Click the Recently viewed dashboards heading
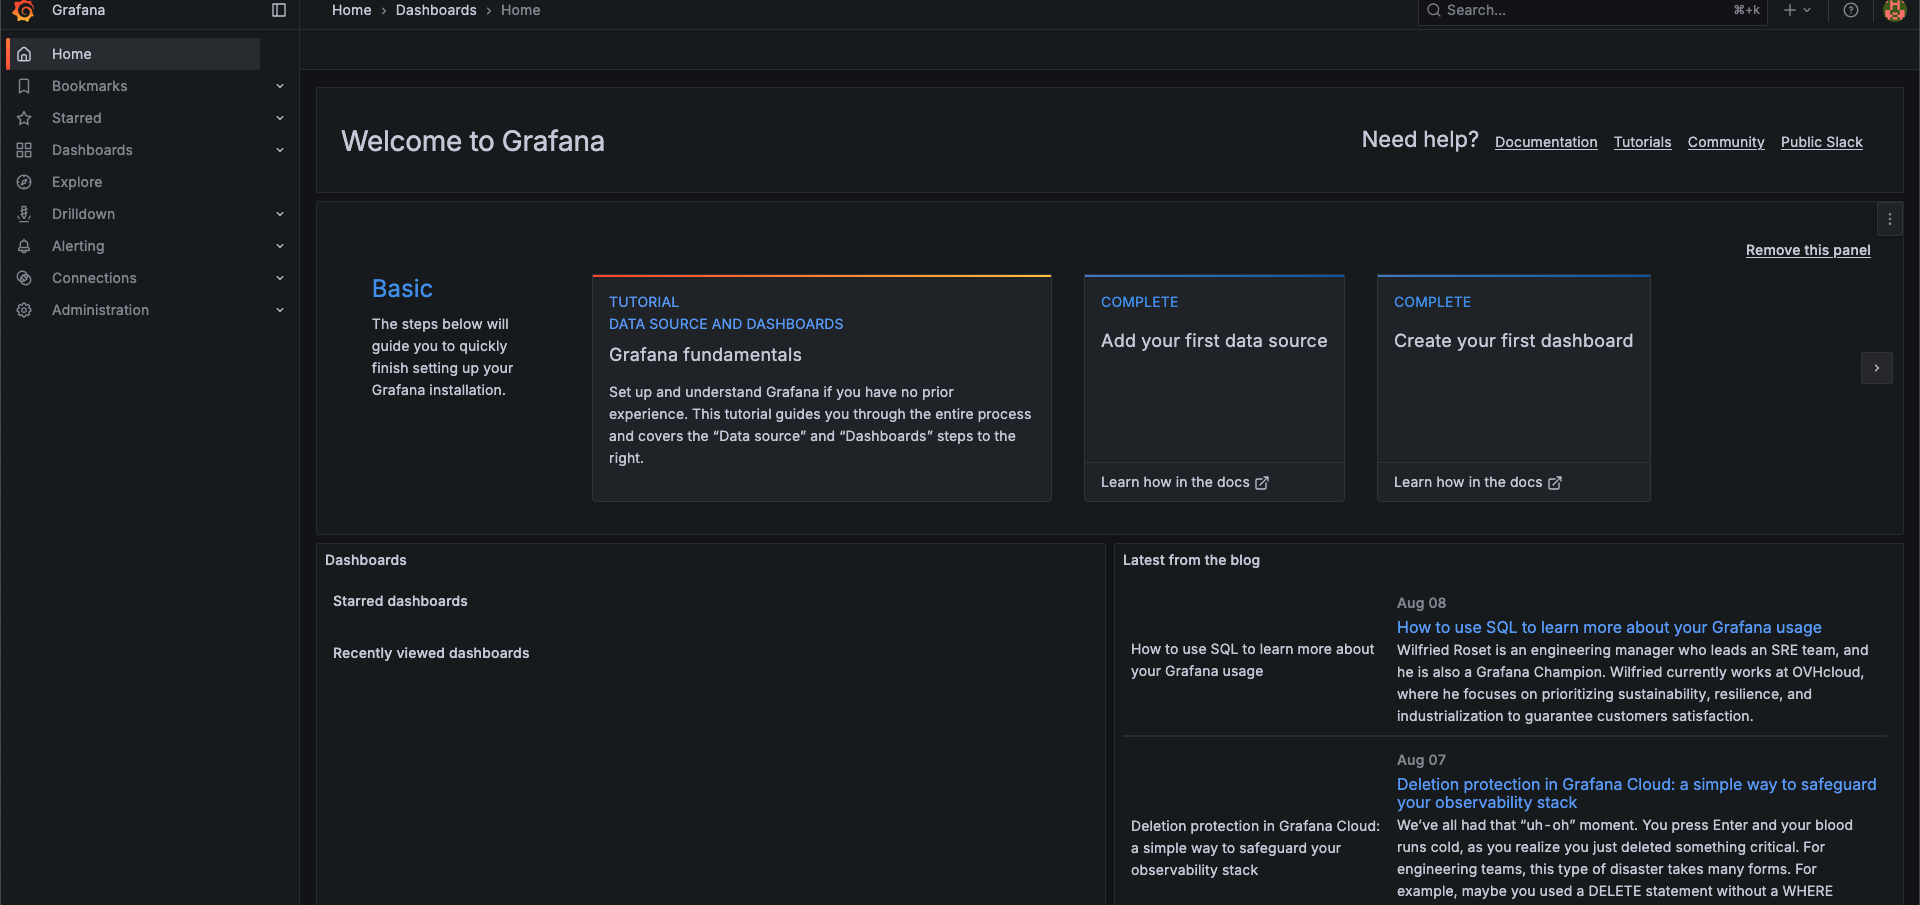The height and width of the screenshot is (905, 1920). click(431, 653)
